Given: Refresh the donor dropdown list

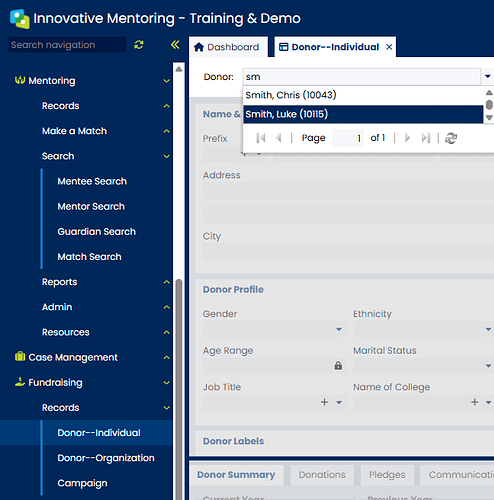Looking at the screenshot, I should (451, 138).
